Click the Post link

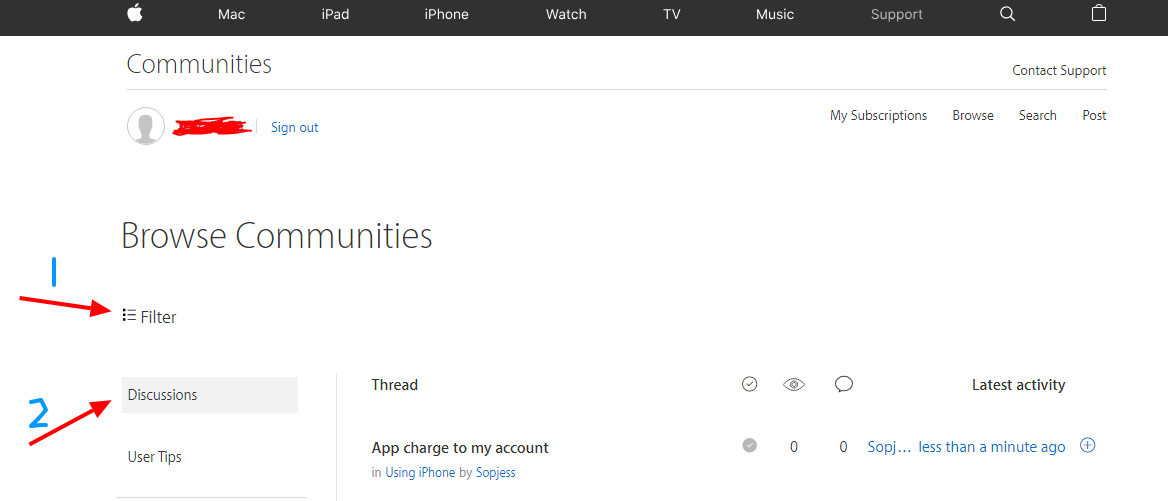pos(1094,115)
